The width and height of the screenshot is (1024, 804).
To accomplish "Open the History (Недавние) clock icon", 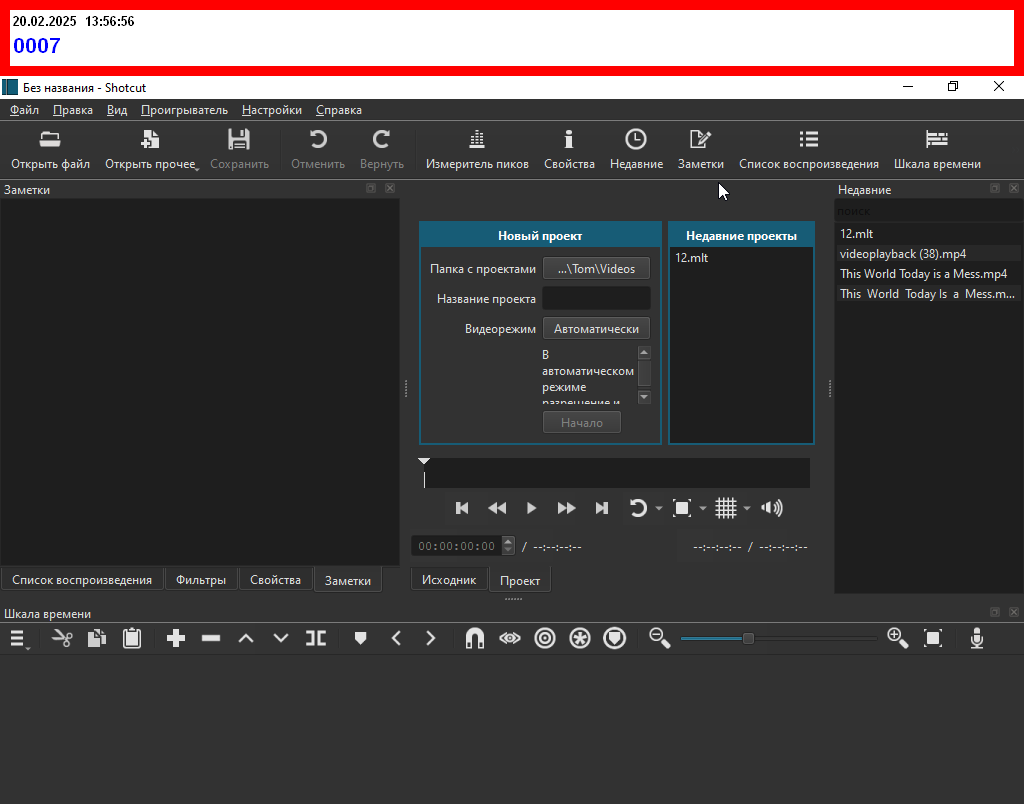I will tap(636, 140).
